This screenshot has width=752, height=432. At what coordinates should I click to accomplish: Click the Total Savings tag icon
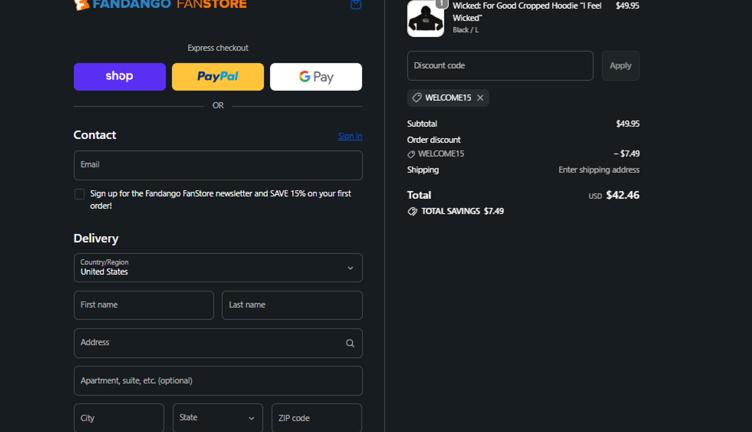tap(412, 211)
